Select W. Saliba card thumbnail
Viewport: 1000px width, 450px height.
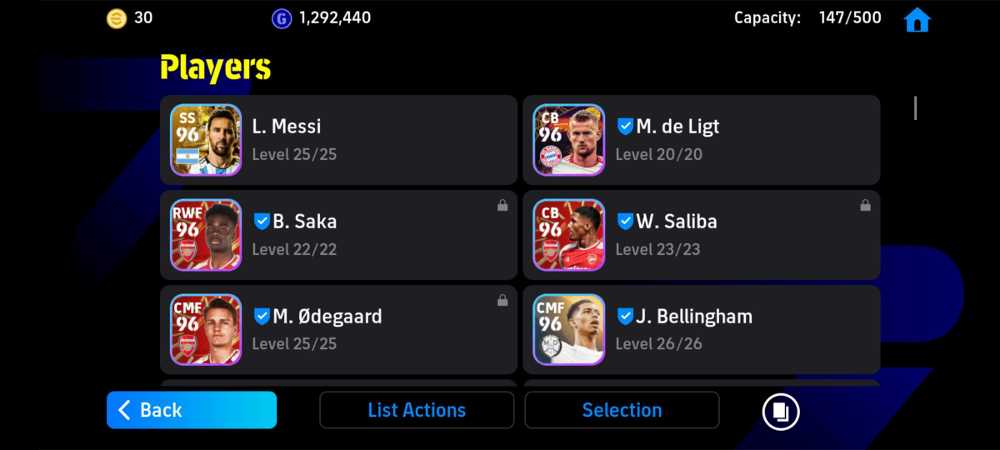pos(569,235)
